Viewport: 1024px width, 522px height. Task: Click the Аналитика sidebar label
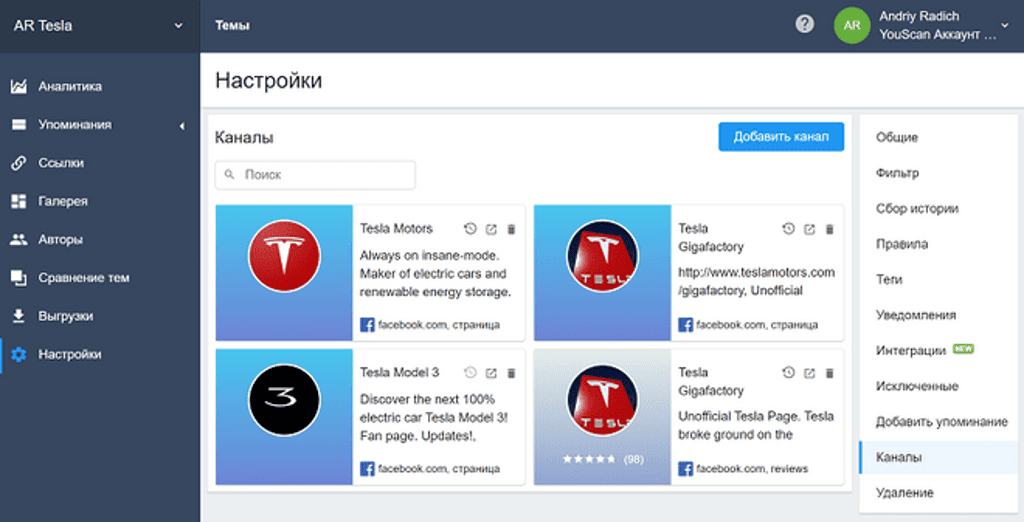pyautogui.click(x=70, y=86)
